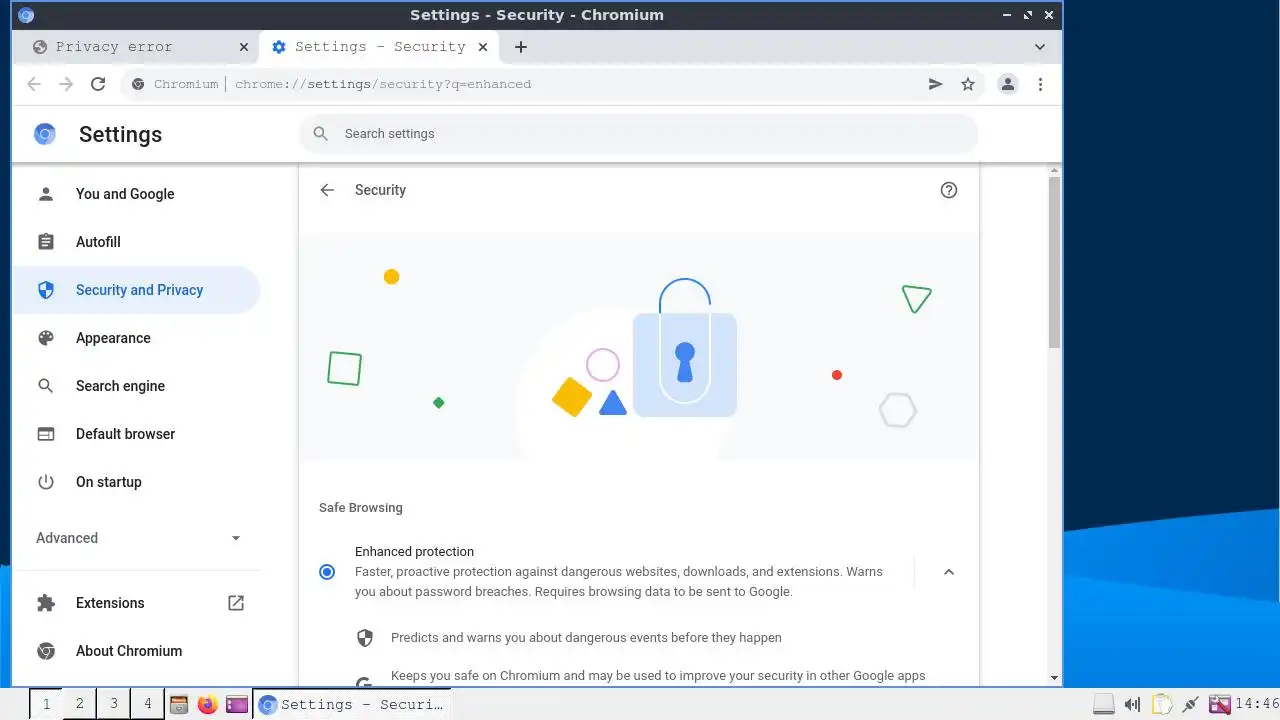This screenshot has height=720, width=1280.
Task: Click the taskbar clock showing 14:46
Action: 1257,704
